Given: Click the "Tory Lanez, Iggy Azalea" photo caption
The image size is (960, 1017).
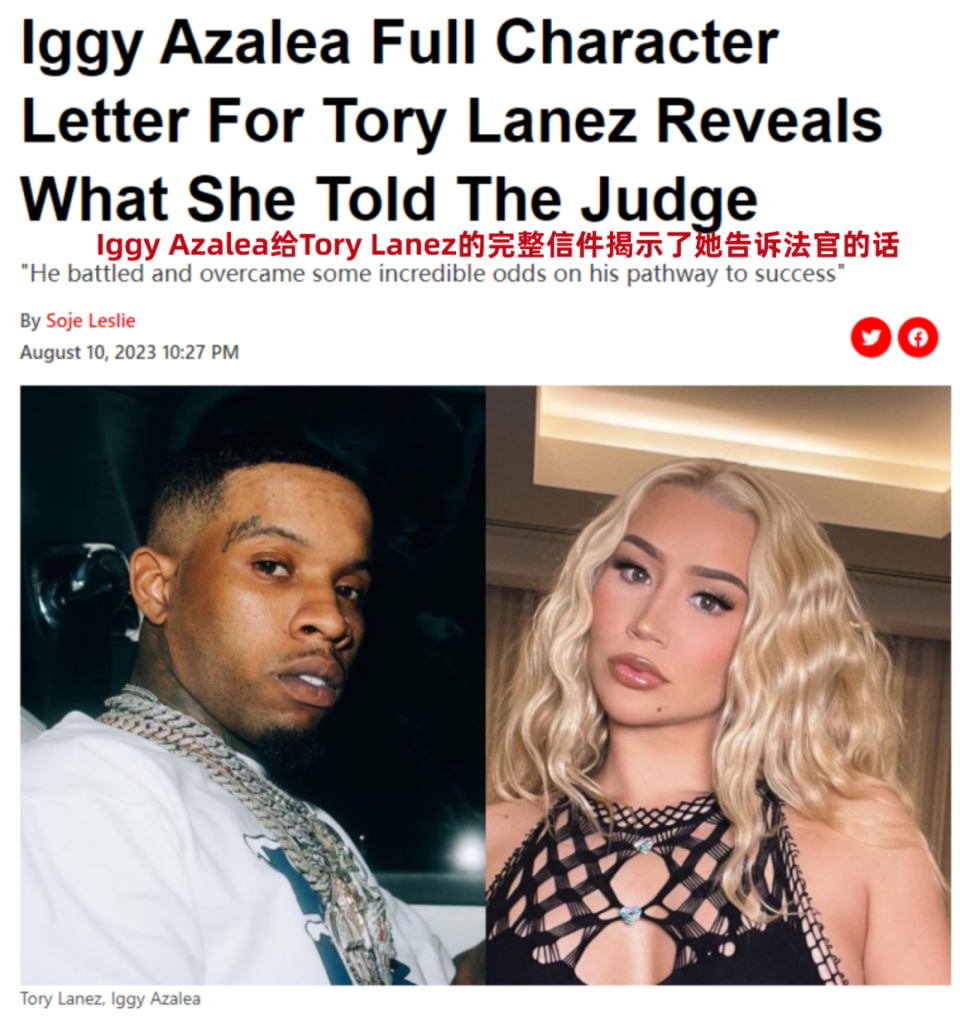Looking at the screenshot, I should tap(110, 999).
